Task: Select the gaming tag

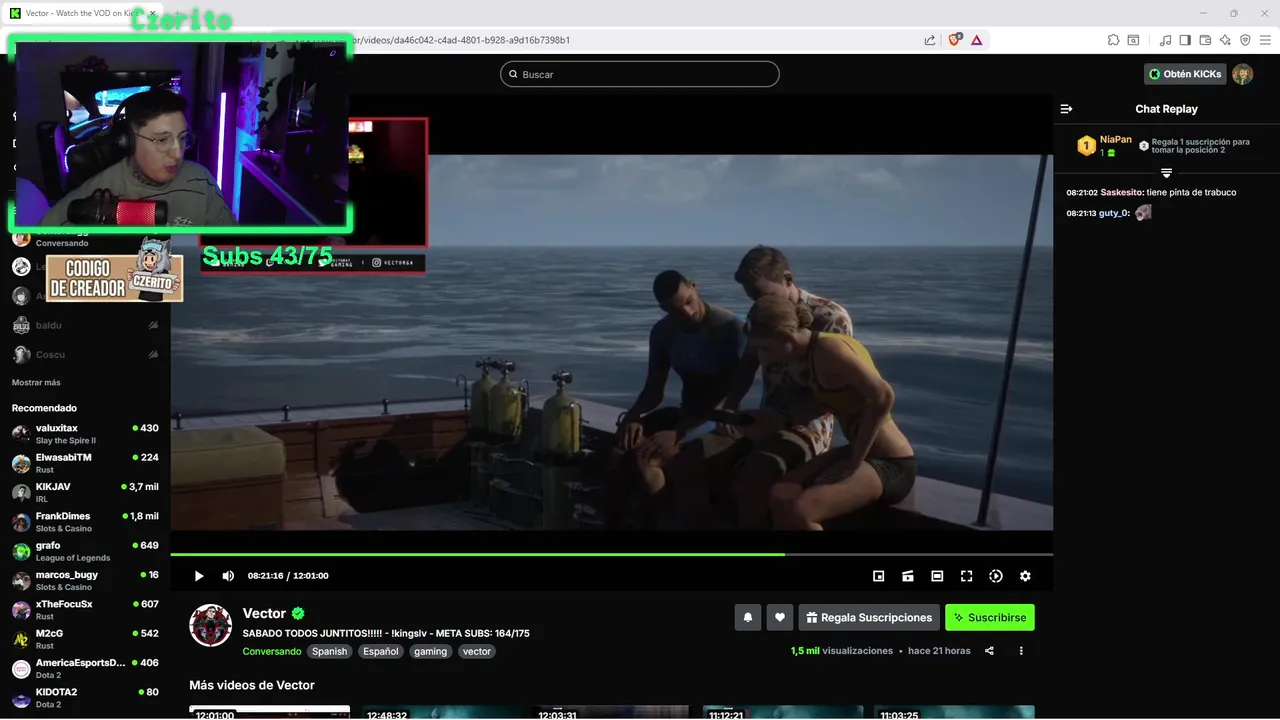Action: click(x=431, y=651)
